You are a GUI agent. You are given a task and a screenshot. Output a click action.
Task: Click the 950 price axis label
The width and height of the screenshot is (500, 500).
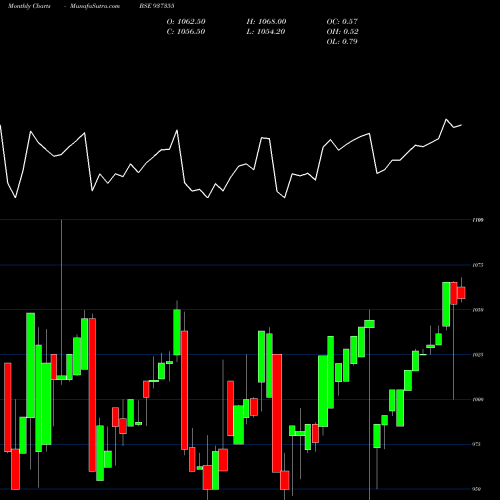pyautogui.click(x=477, y=489)
